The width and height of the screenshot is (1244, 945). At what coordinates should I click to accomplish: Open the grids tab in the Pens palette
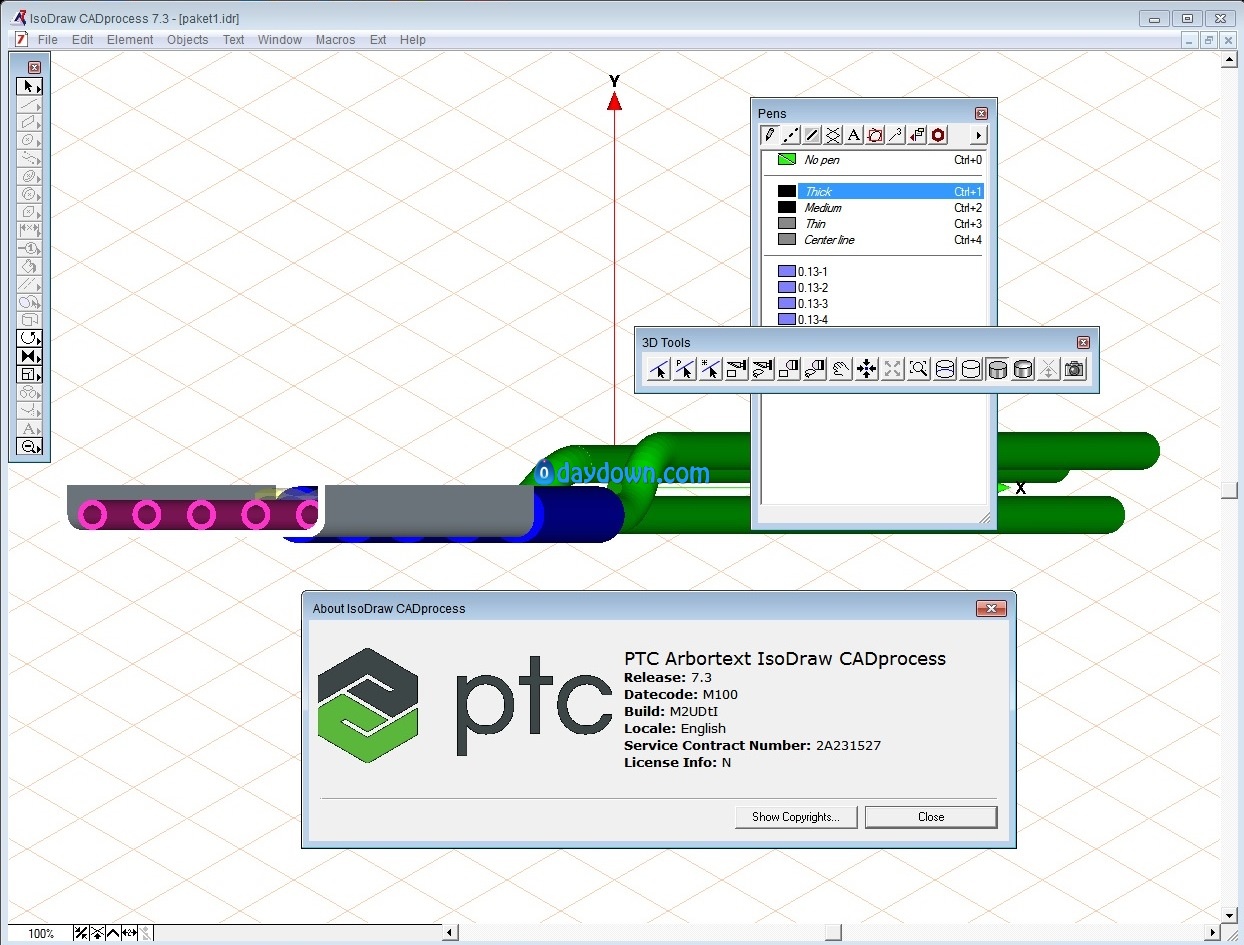[833, 135]
